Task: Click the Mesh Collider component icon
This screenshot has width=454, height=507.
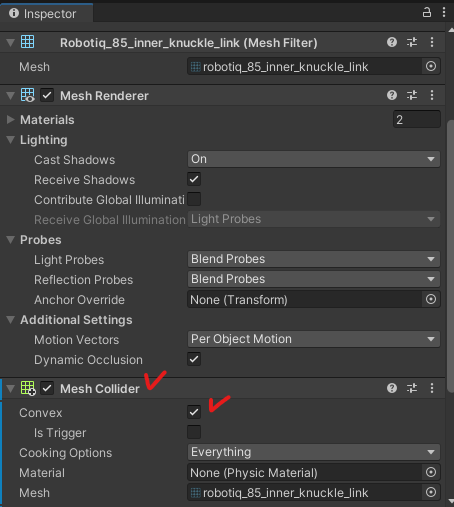Action: (28, 388)
